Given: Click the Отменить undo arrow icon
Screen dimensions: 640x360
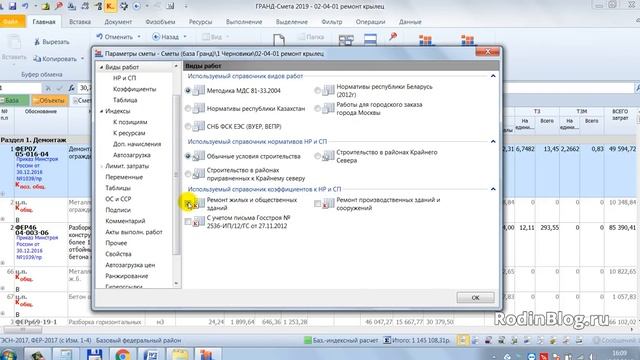Looking at the screenshot, I should click(x=99, y=37).
